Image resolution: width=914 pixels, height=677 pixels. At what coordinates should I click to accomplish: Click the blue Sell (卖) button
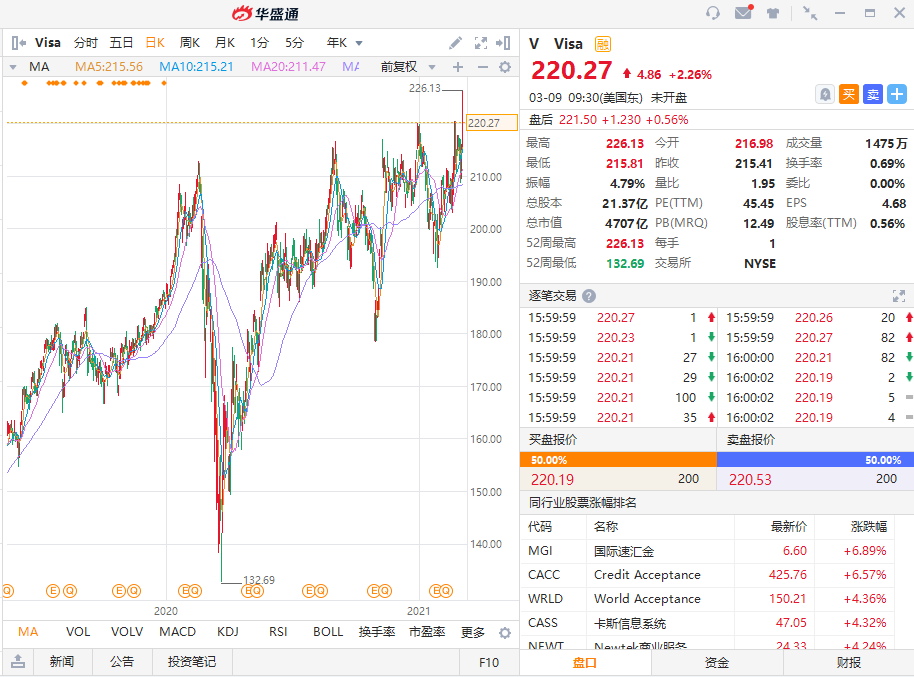[873, 94]
